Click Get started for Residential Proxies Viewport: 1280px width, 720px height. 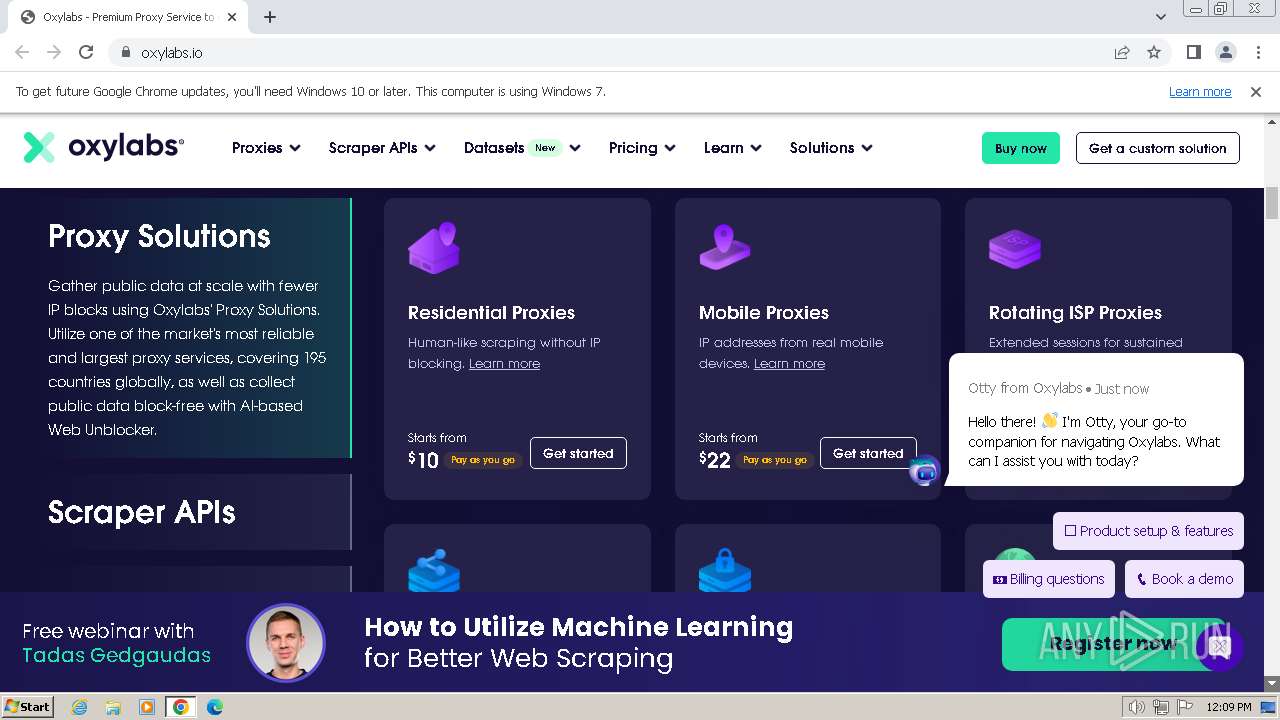click(578, 453)
